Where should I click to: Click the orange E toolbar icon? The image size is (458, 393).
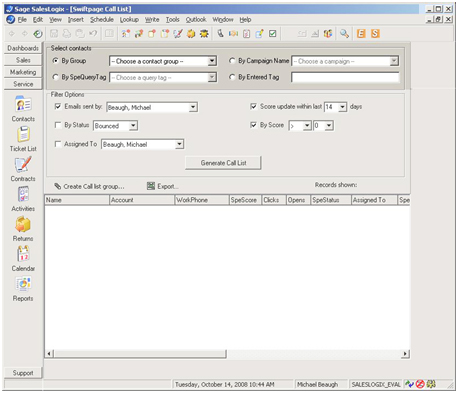pyautogui.click(x=361, y=33)
